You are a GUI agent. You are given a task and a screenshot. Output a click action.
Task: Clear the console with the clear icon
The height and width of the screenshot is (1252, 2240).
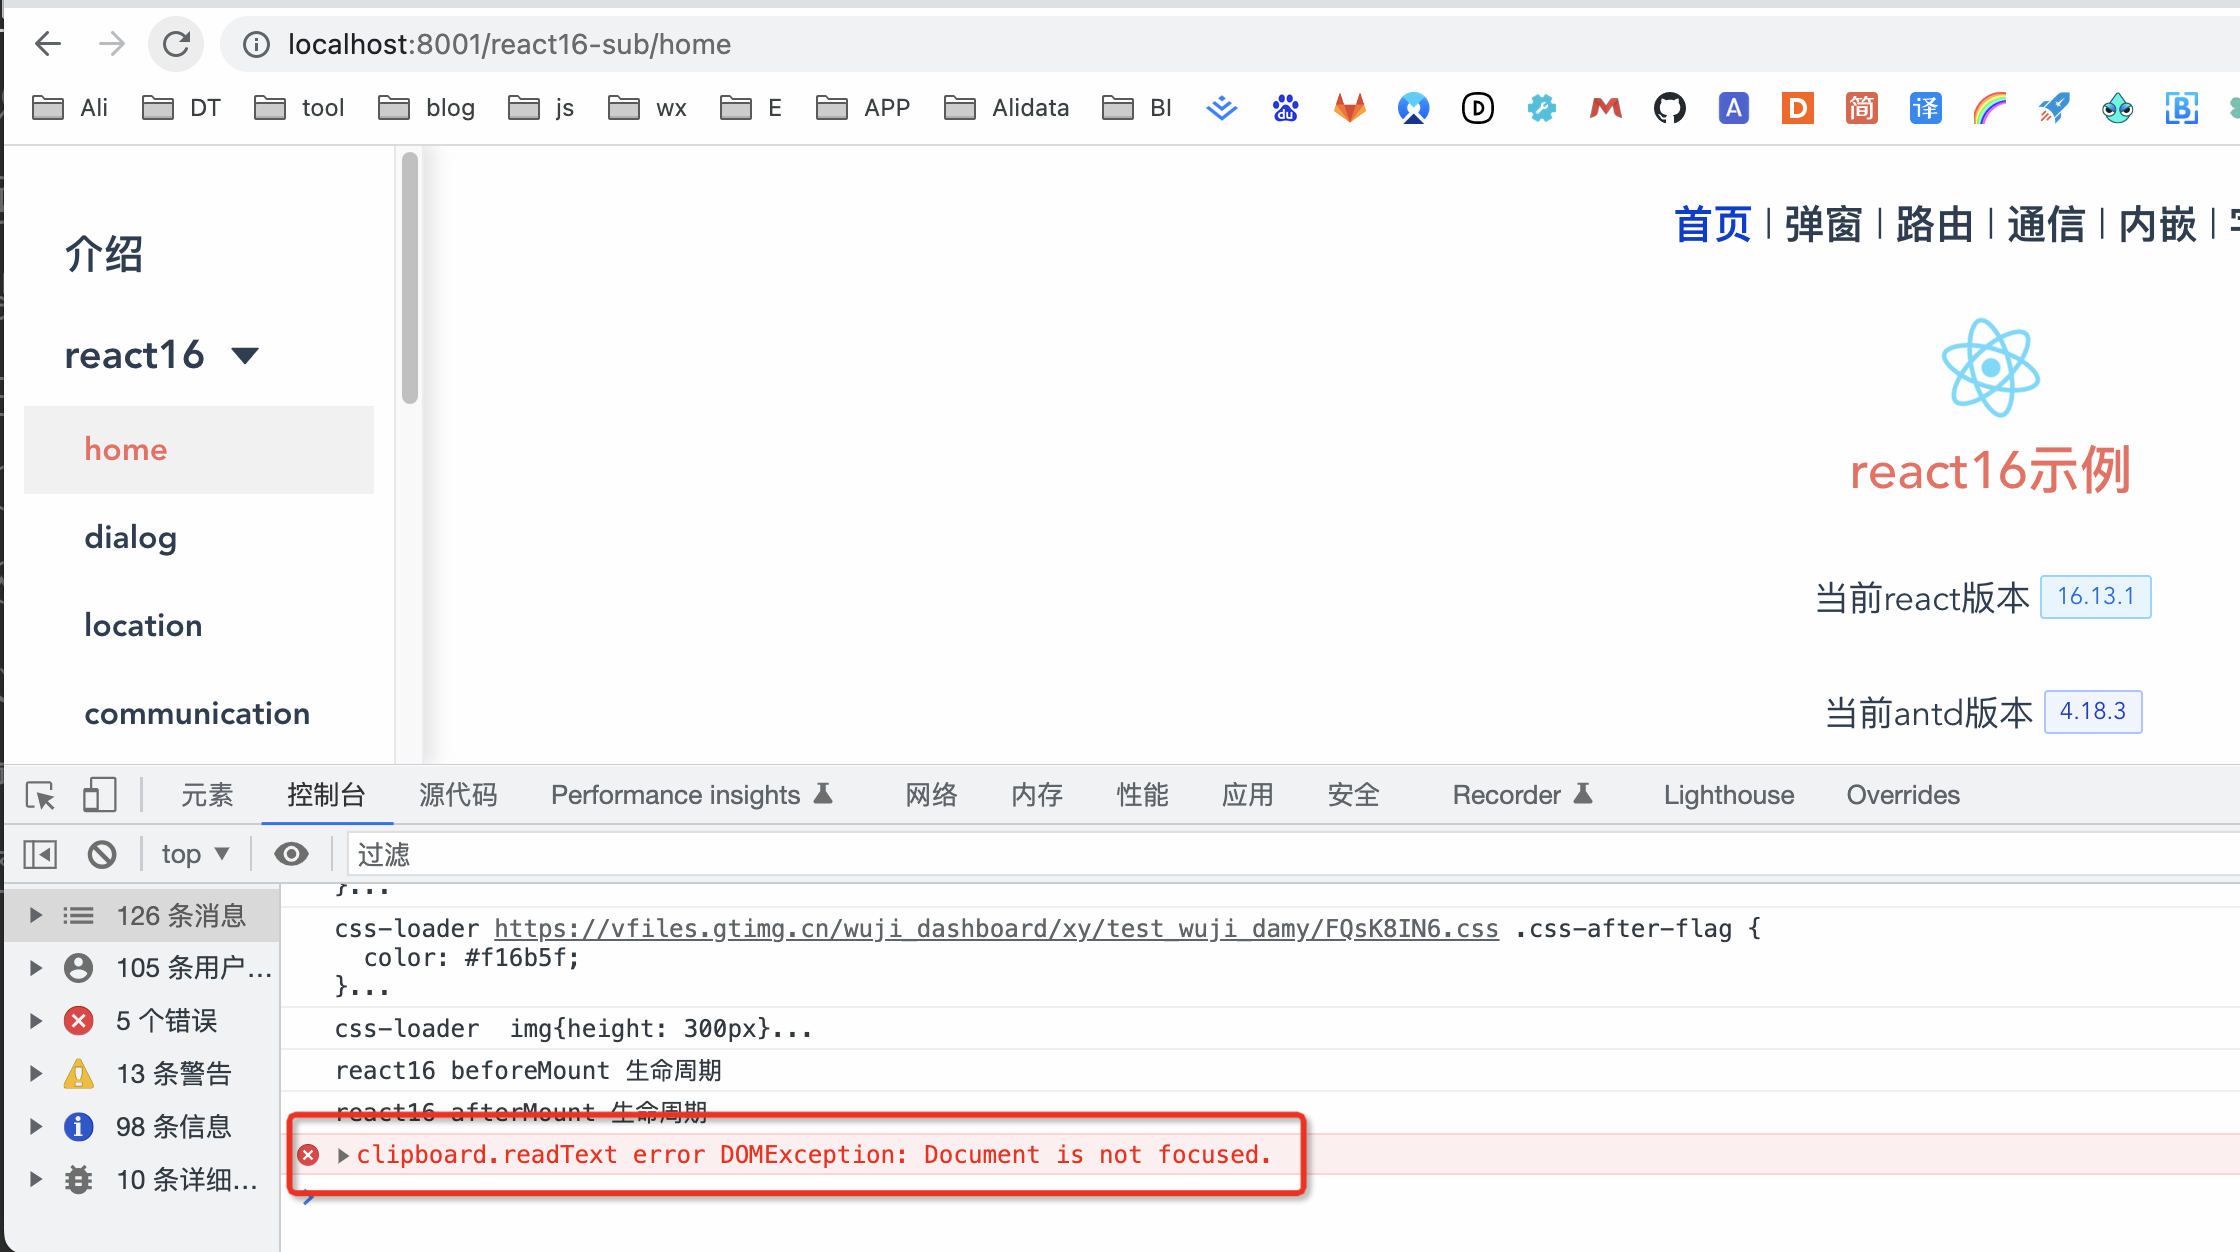click(101, 853)
